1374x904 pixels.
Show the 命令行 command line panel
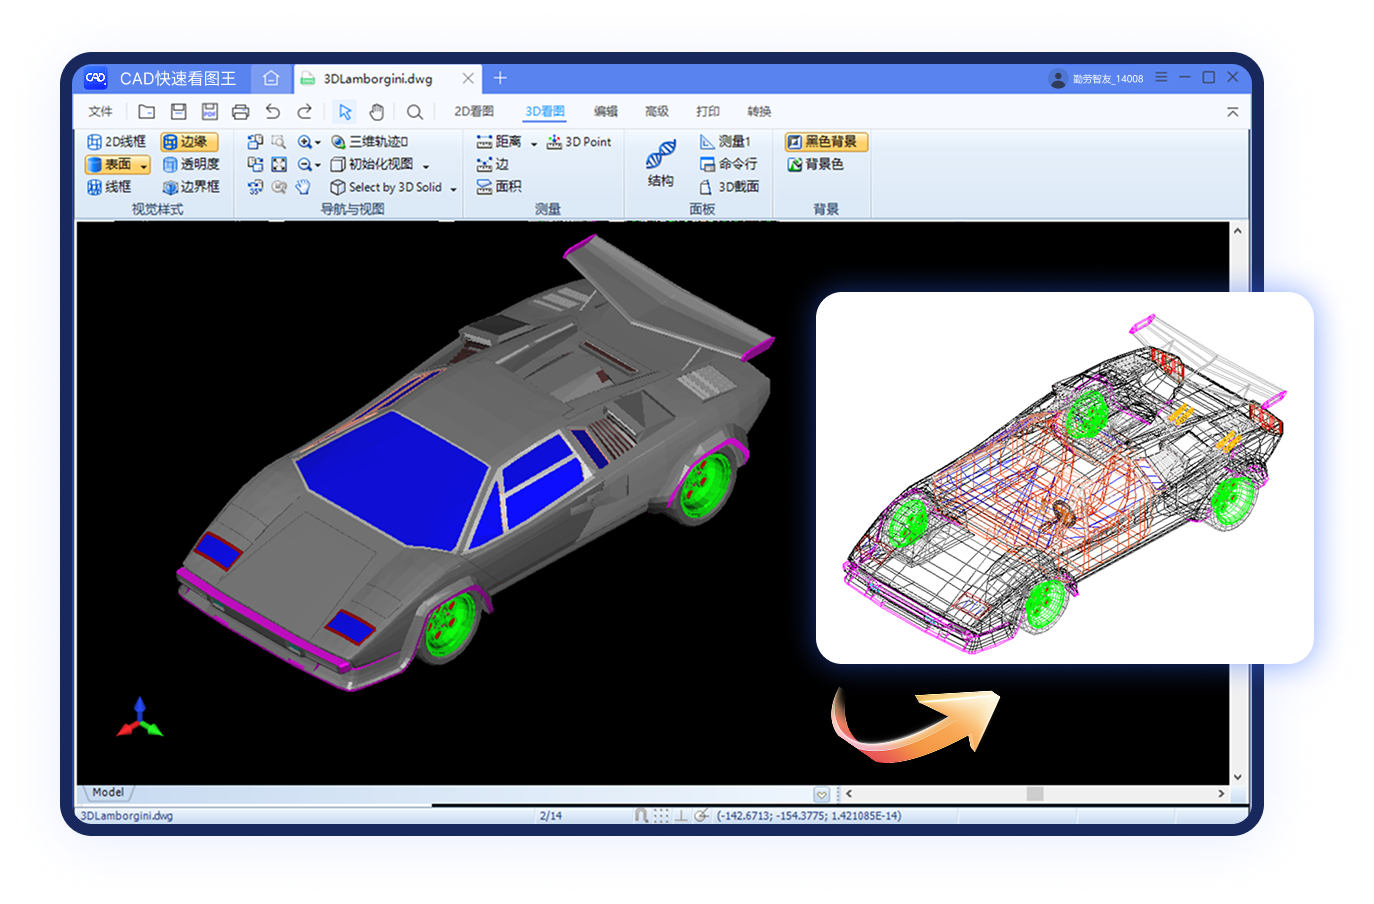(729, 164)
